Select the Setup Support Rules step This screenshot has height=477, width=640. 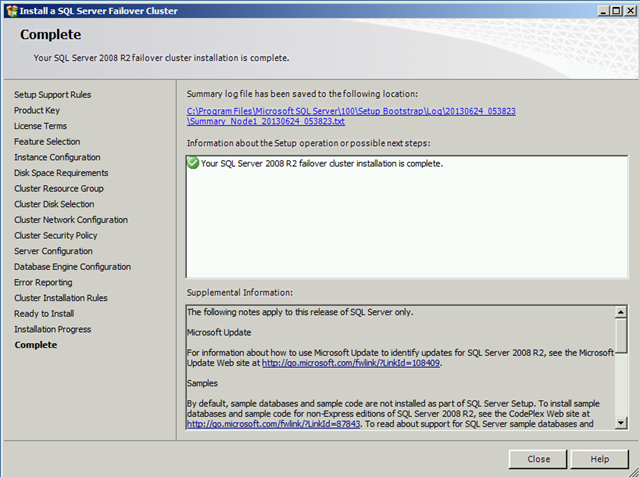[x=52, y=95]
